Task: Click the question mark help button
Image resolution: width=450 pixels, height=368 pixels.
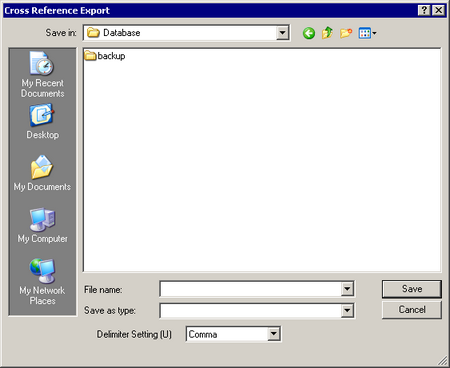Action: pyautogui.click(x=424, y=10)
